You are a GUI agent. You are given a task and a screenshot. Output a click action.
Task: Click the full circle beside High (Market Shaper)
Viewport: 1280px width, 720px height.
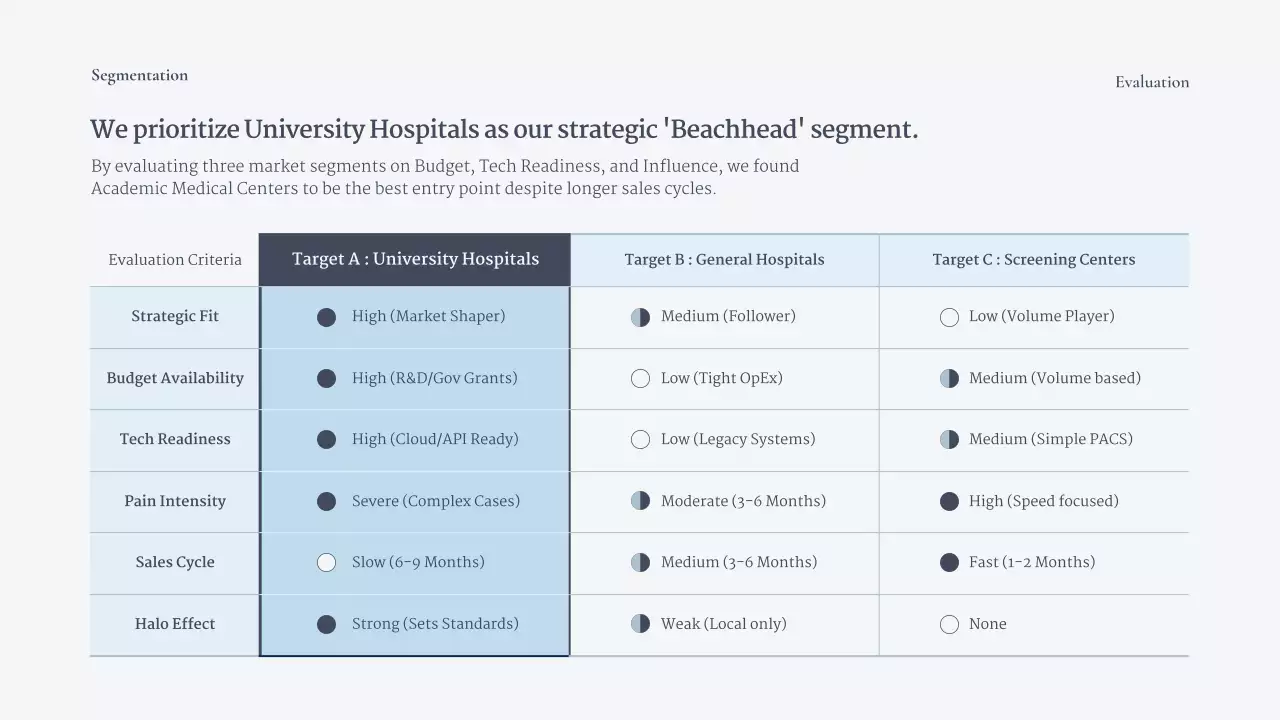click(x=326, y=317)
